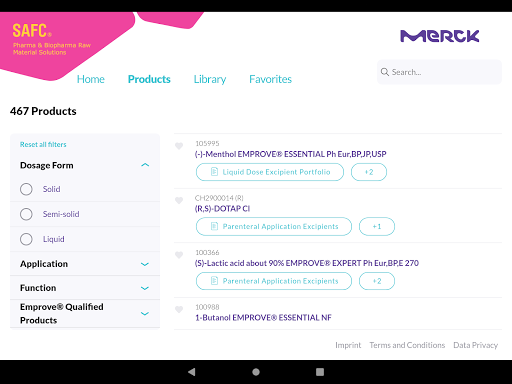Screen dimensions: 512x384
Task: Expand the Application filter section
Action: point(145,264)
